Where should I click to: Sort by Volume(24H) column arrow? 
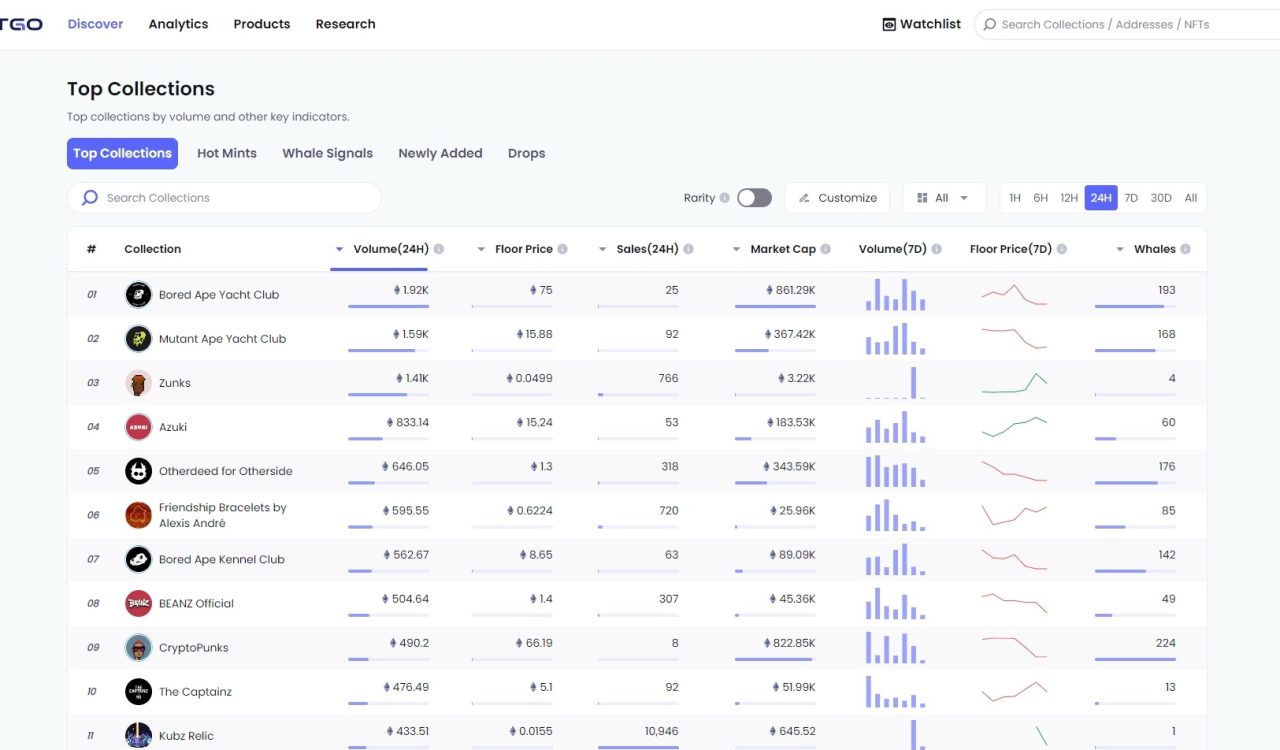340,249
